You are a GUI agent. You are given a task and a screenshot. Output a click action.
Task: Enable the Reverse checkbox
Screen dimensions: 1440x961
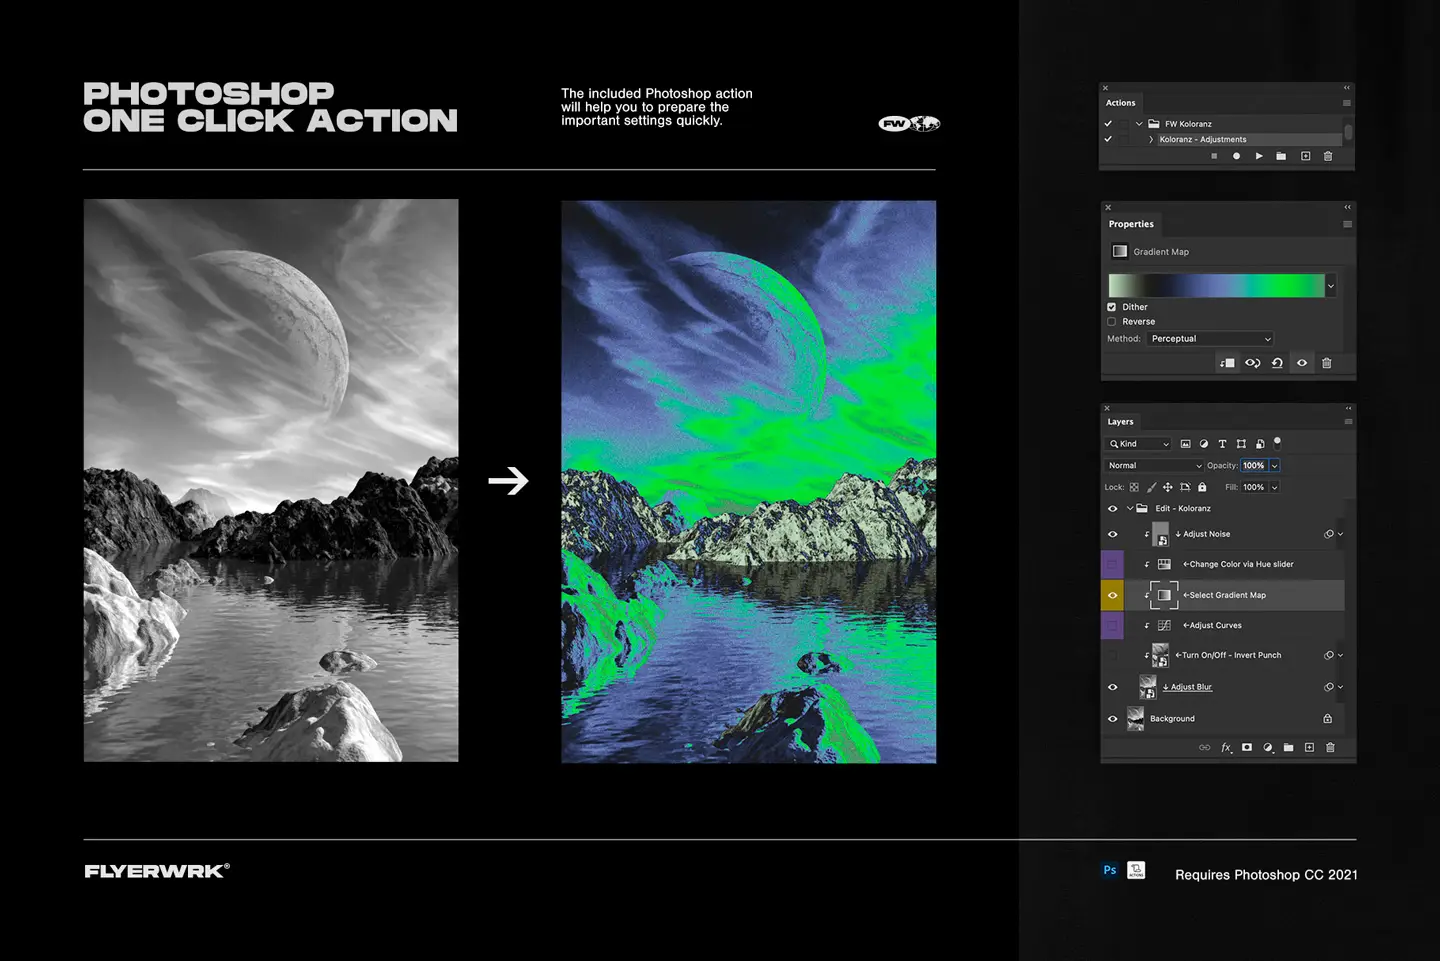(x=1112, y=321)
